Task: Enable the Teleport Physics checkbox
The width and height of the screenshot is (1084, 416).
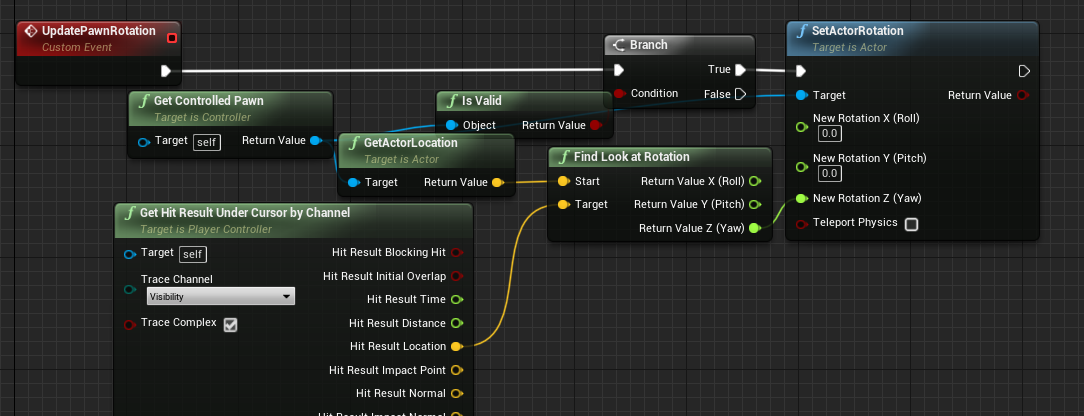Action: (911, 224)
